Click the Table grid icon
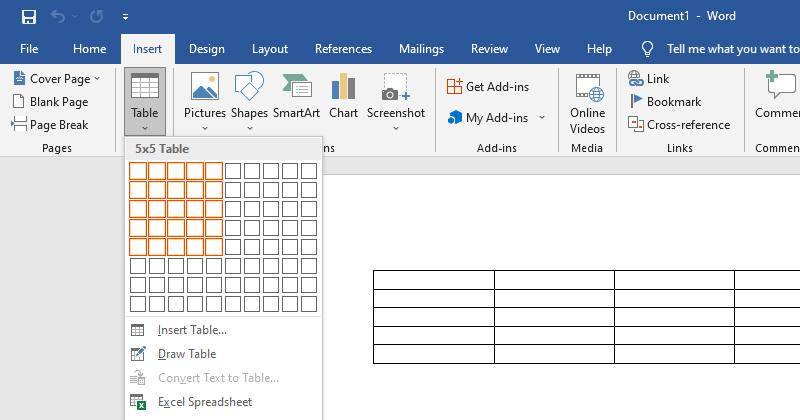This screenshot has height=420, width=800. click(x=145, y=85)
